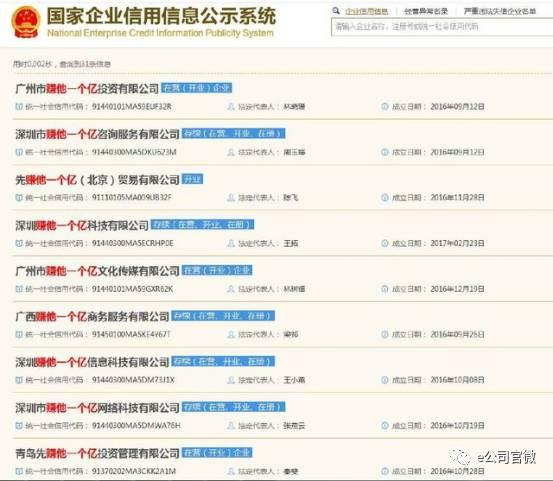Switch to the 经营异常名录 tab
Viewport: 553px width, 481px height.
[426, 11]
